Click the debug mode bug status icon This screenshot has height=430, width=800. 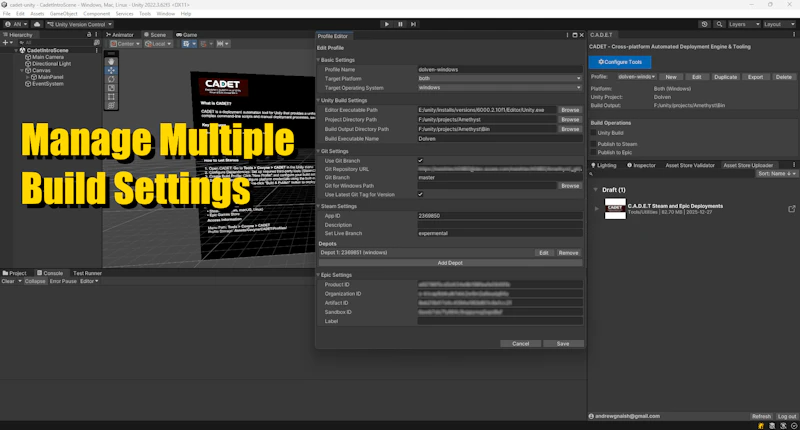[783, 426]
